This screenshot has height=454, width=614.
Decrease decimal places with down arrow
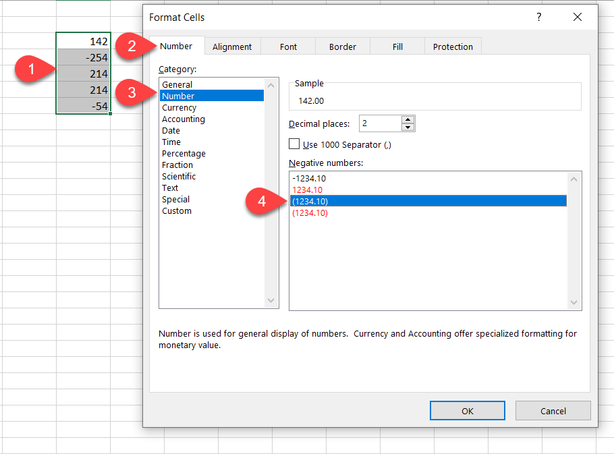click(x=408, y=127)
